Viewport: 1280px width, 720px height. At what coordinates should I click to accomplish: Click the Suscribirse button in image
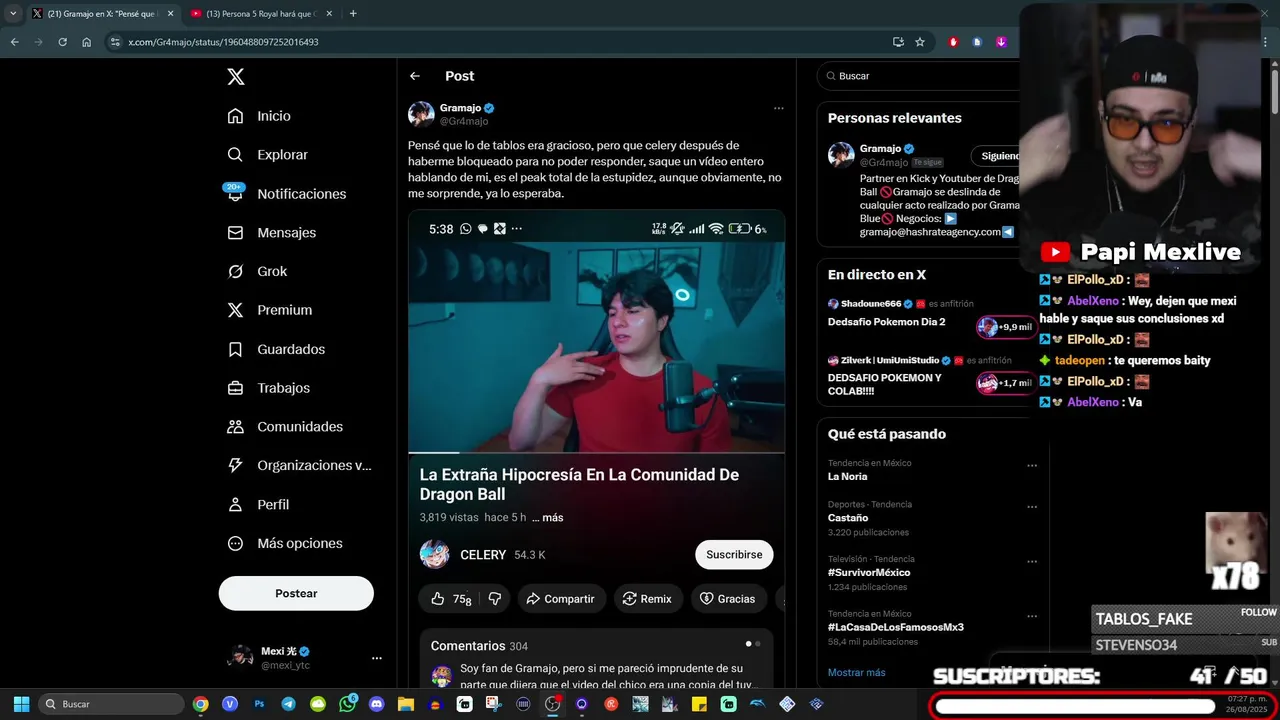coord(734,554)
